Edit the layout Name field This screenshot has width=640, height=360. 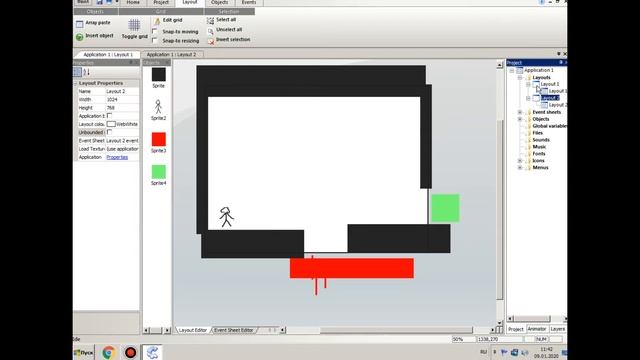(x=122, y=91)
